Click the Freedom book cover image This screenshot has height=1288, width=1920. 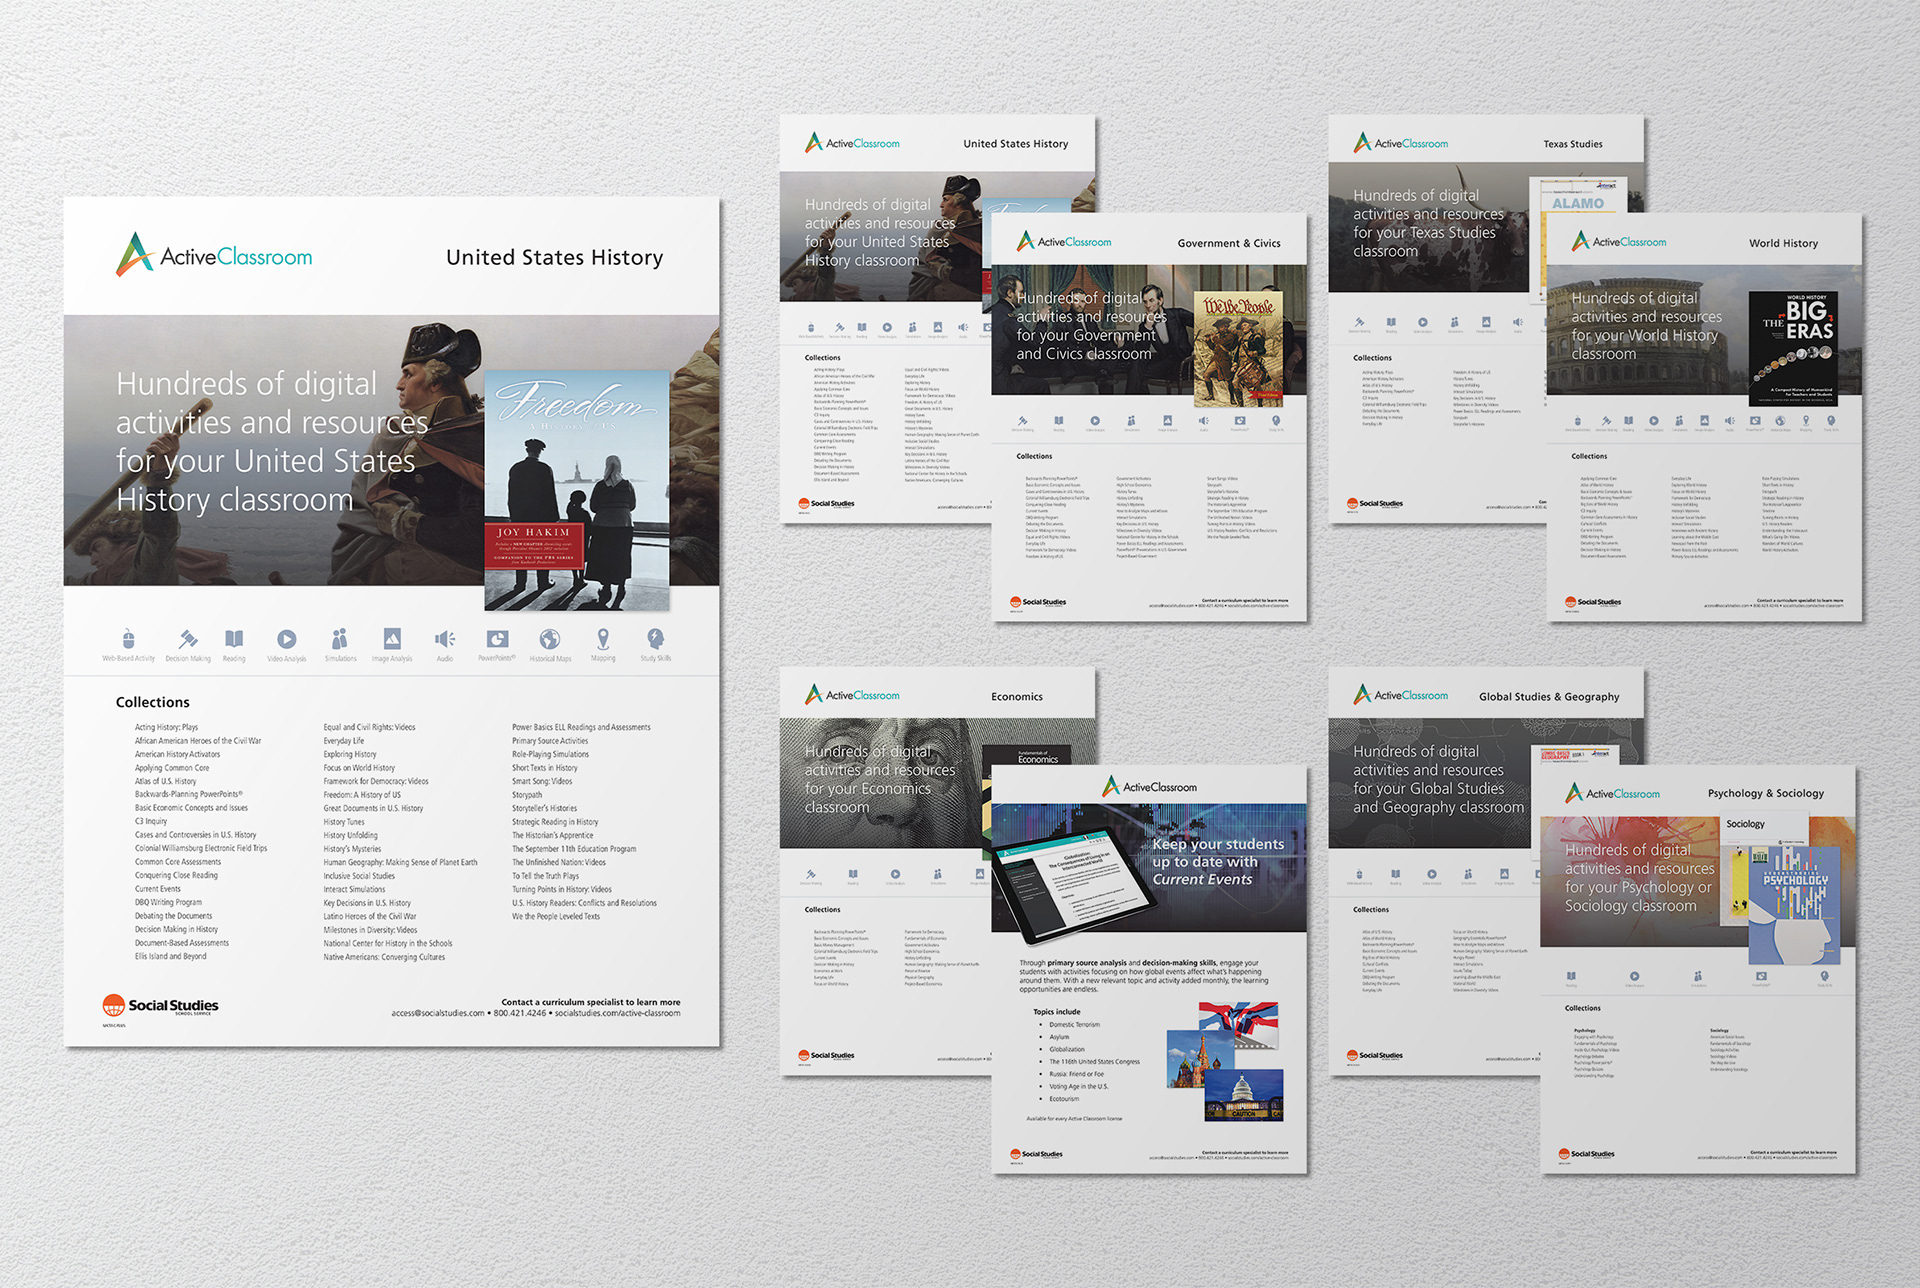(577, 490)
